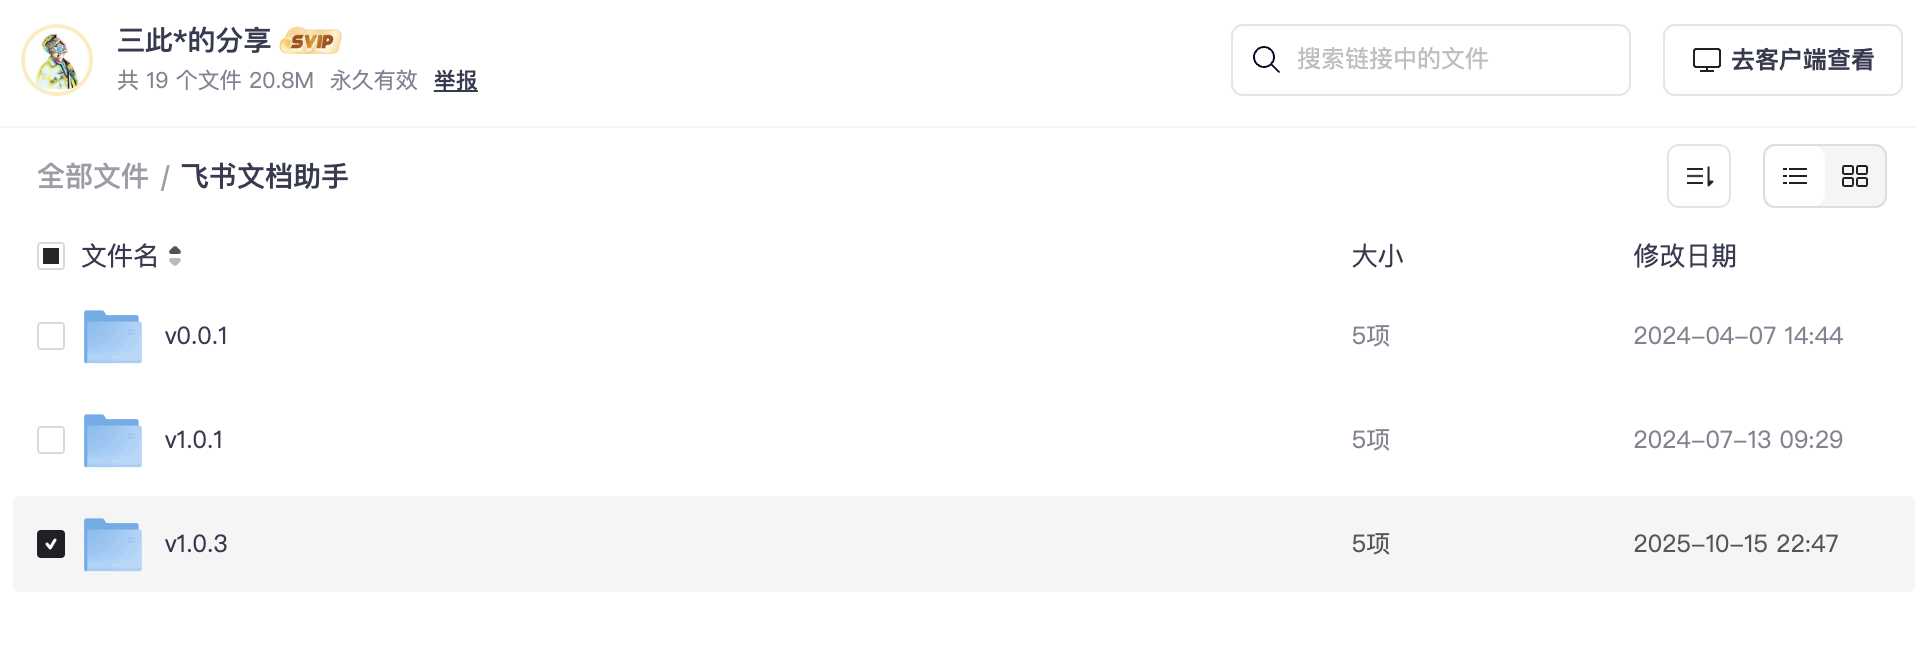Check the v0.0.1 folder checkbox
Screen dimensions: 1916x646
51,336
